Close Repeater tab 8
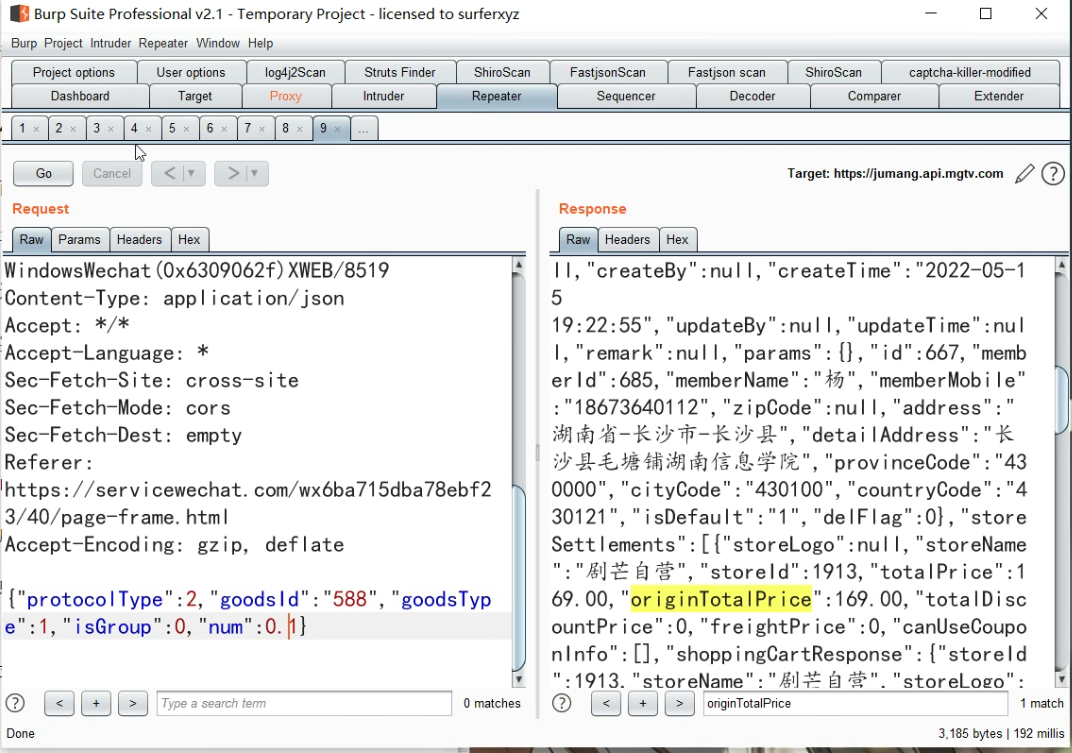1072x753 pixels. coord(299,129)
